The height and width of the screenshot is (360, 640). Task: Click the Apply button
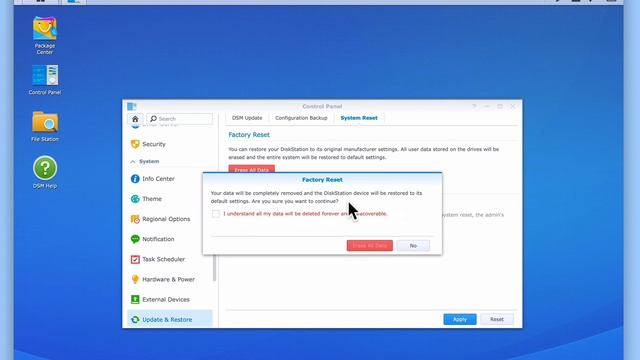coord(460,319)
